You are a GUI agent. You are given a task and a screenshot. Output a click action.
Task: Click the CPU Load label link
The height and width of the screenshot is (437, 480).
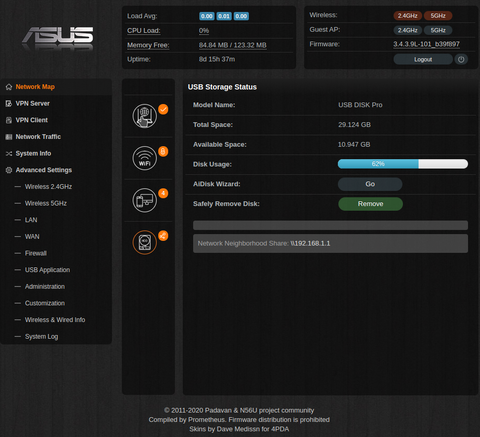click(144, 31)
